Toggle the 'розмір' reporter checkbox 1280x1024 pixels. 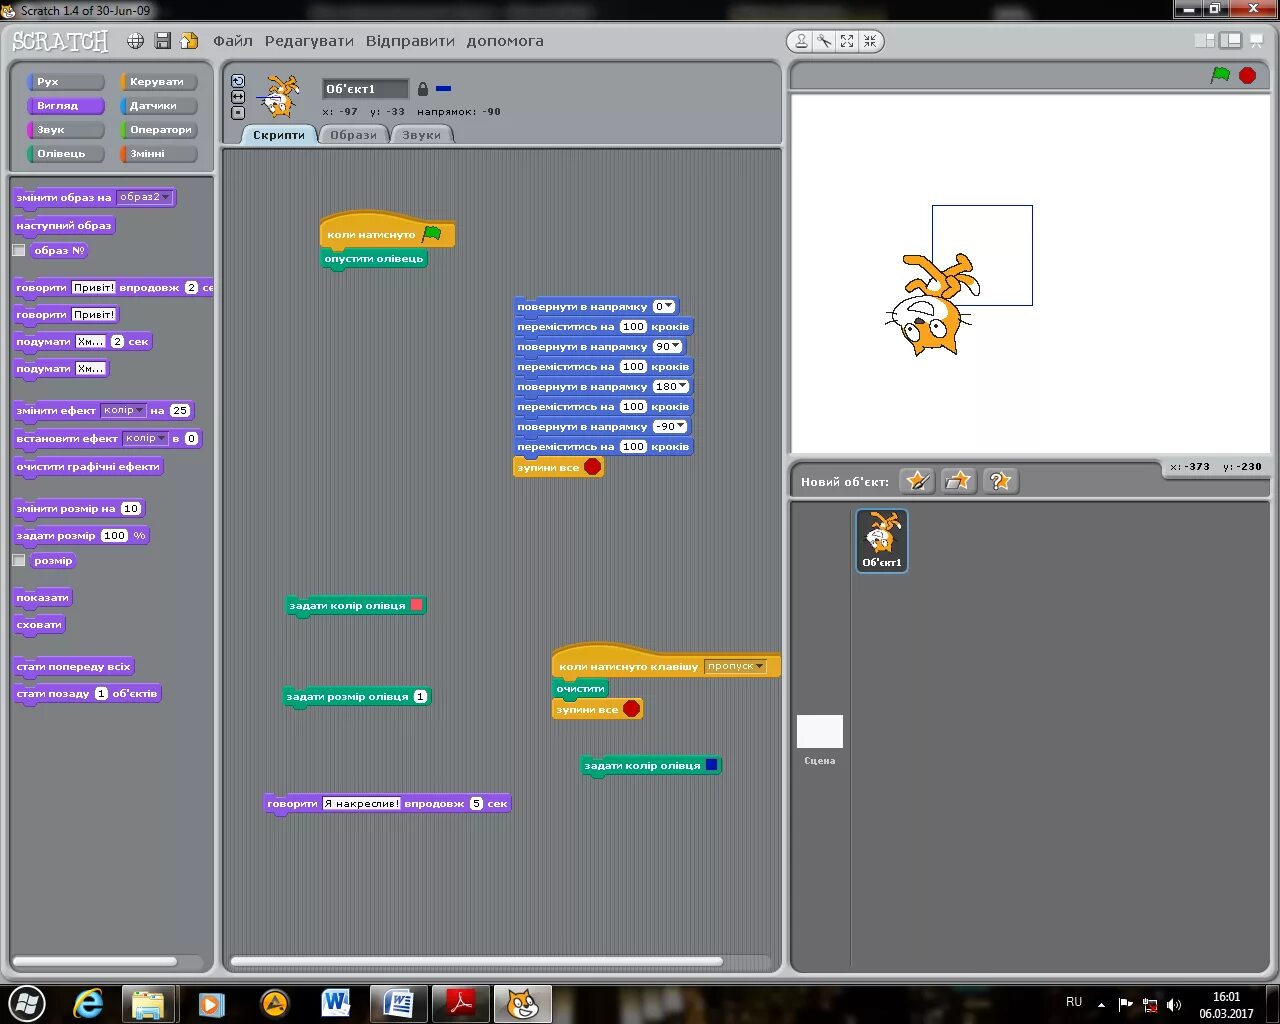pos(19,560)
